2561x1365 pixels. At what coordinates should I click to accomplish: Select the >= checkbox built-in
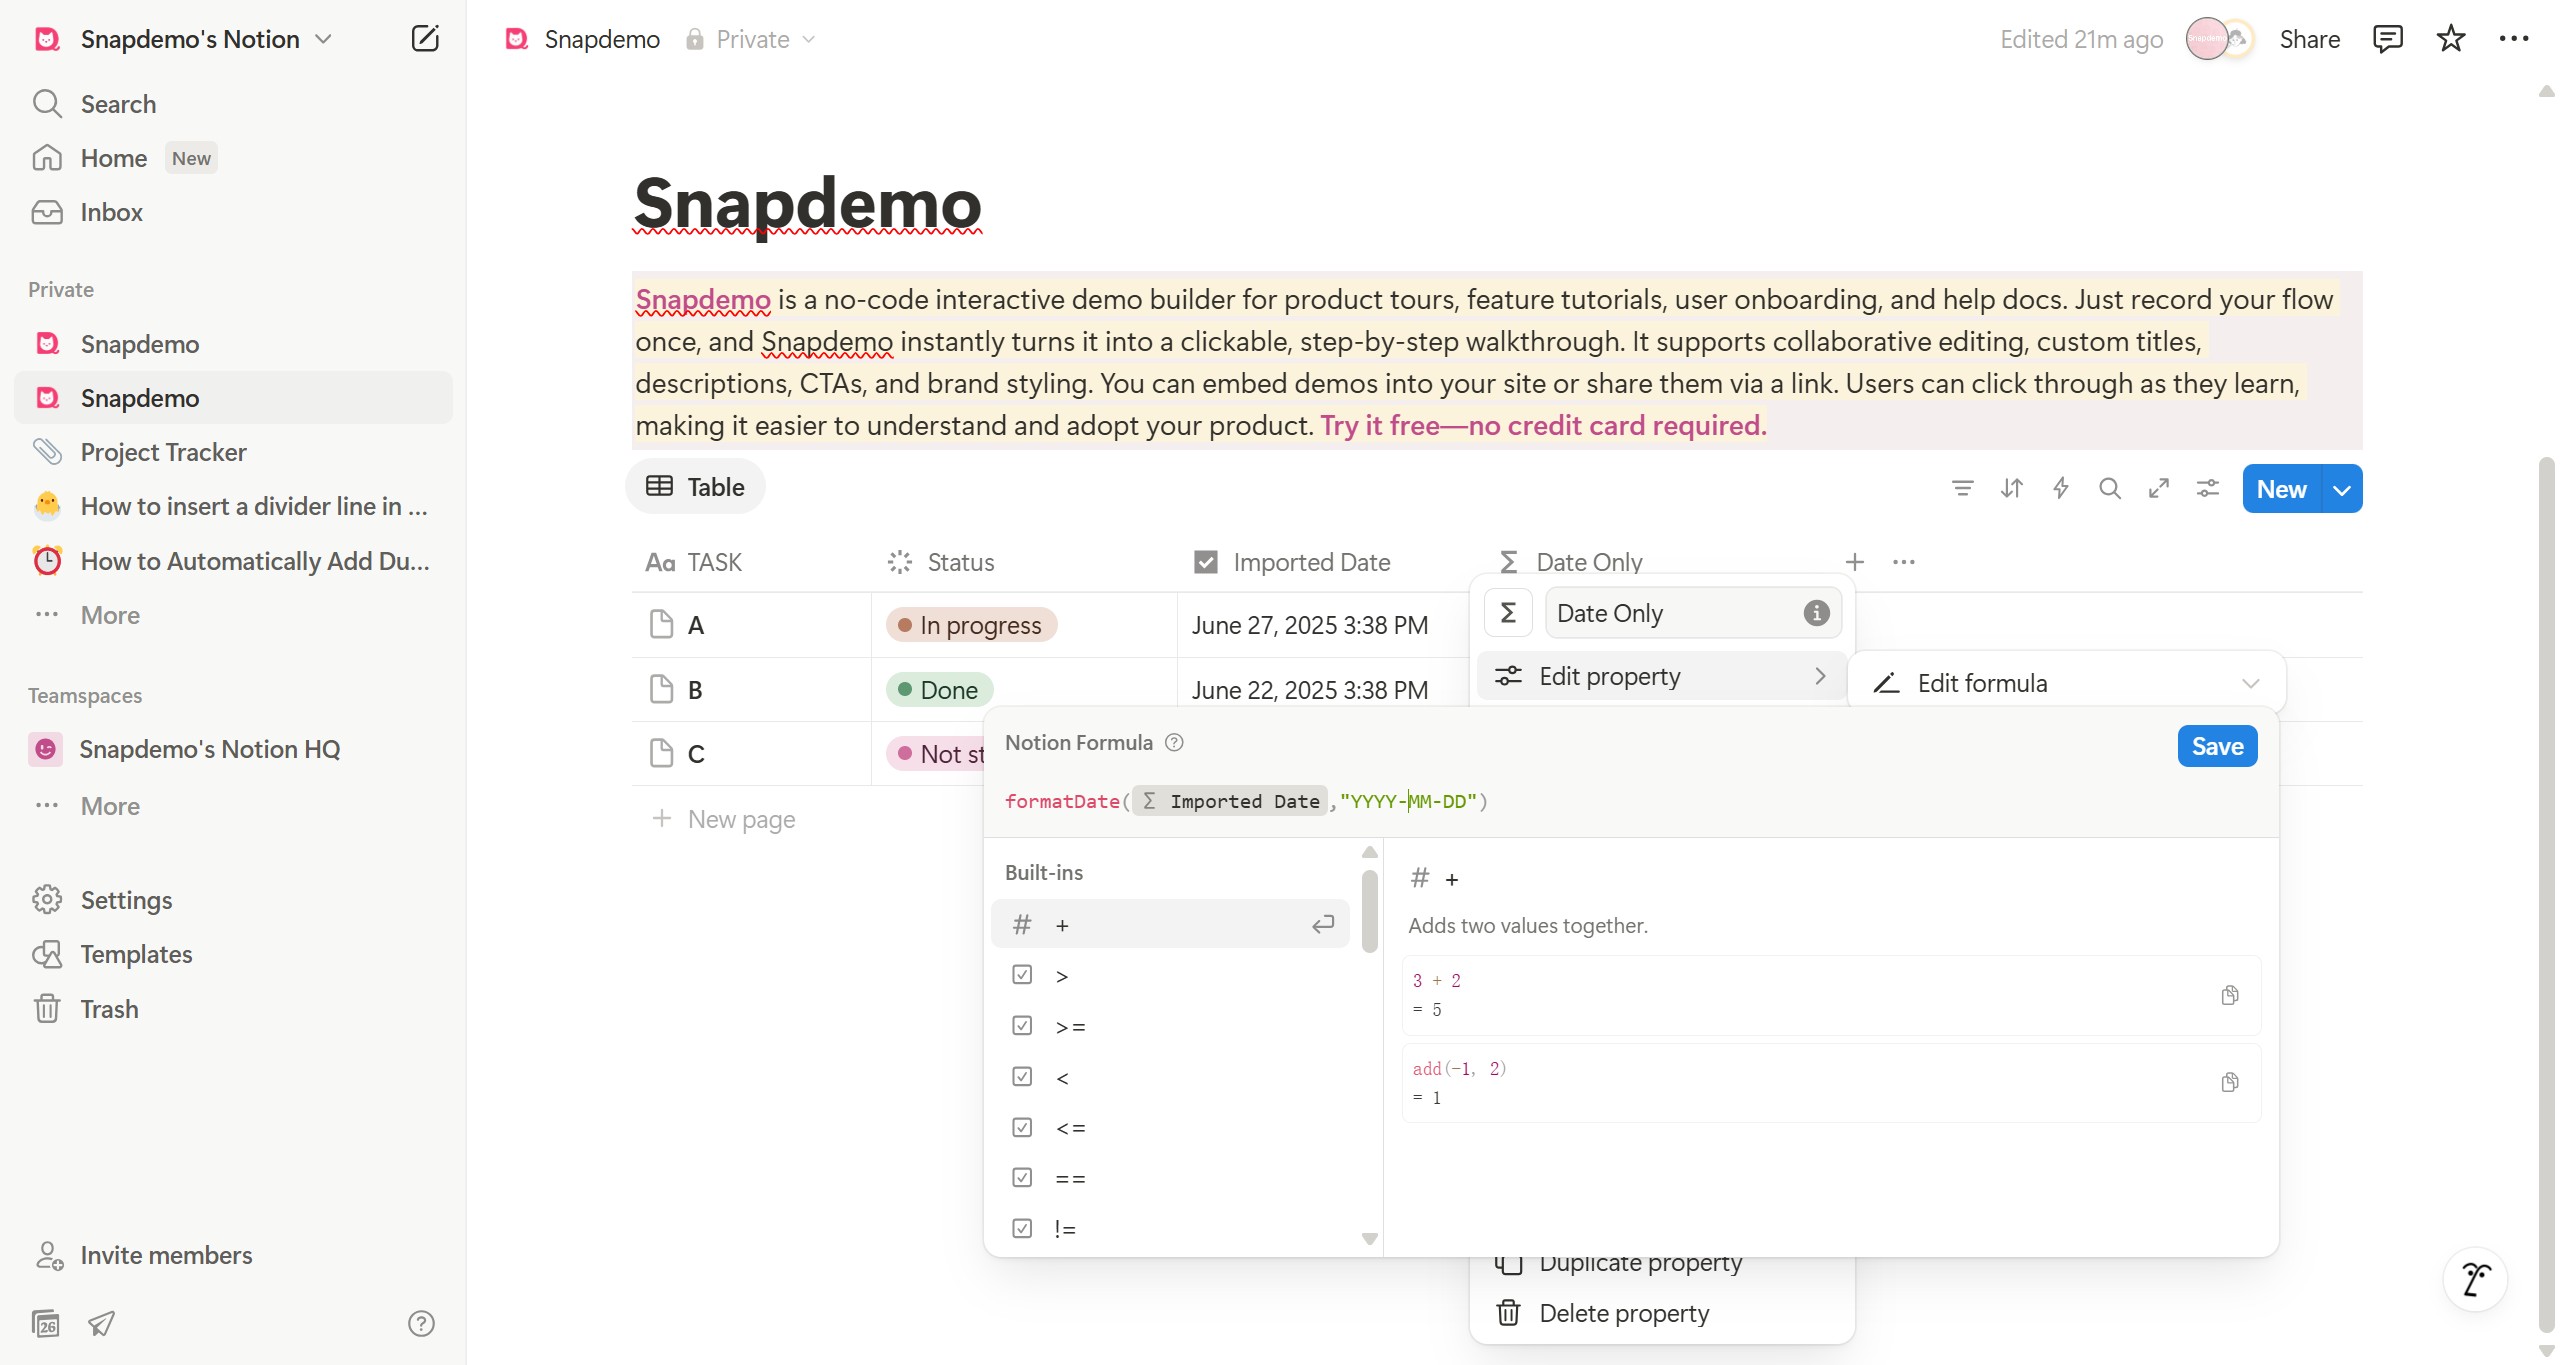click(1170, 1027)
